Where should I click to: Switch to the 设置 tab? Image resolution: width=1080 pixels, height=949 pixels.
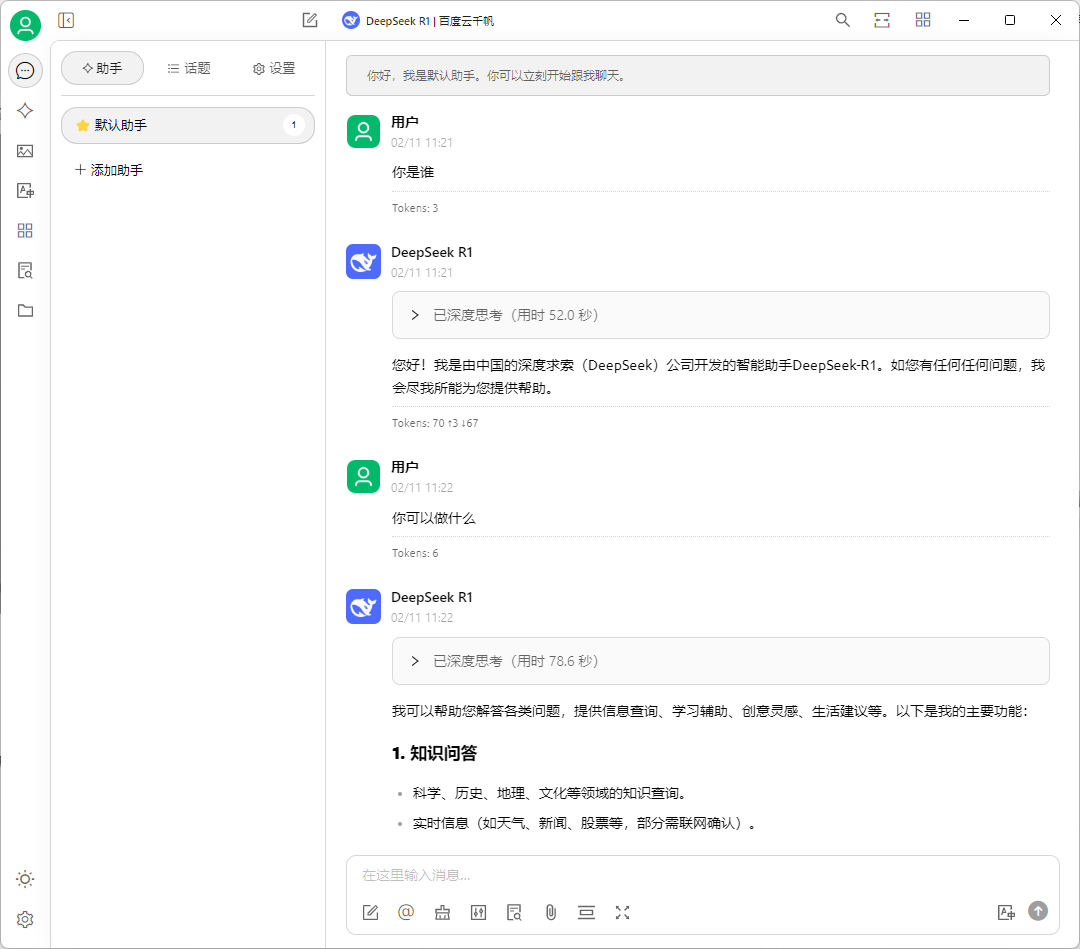(x=273, y=68)
